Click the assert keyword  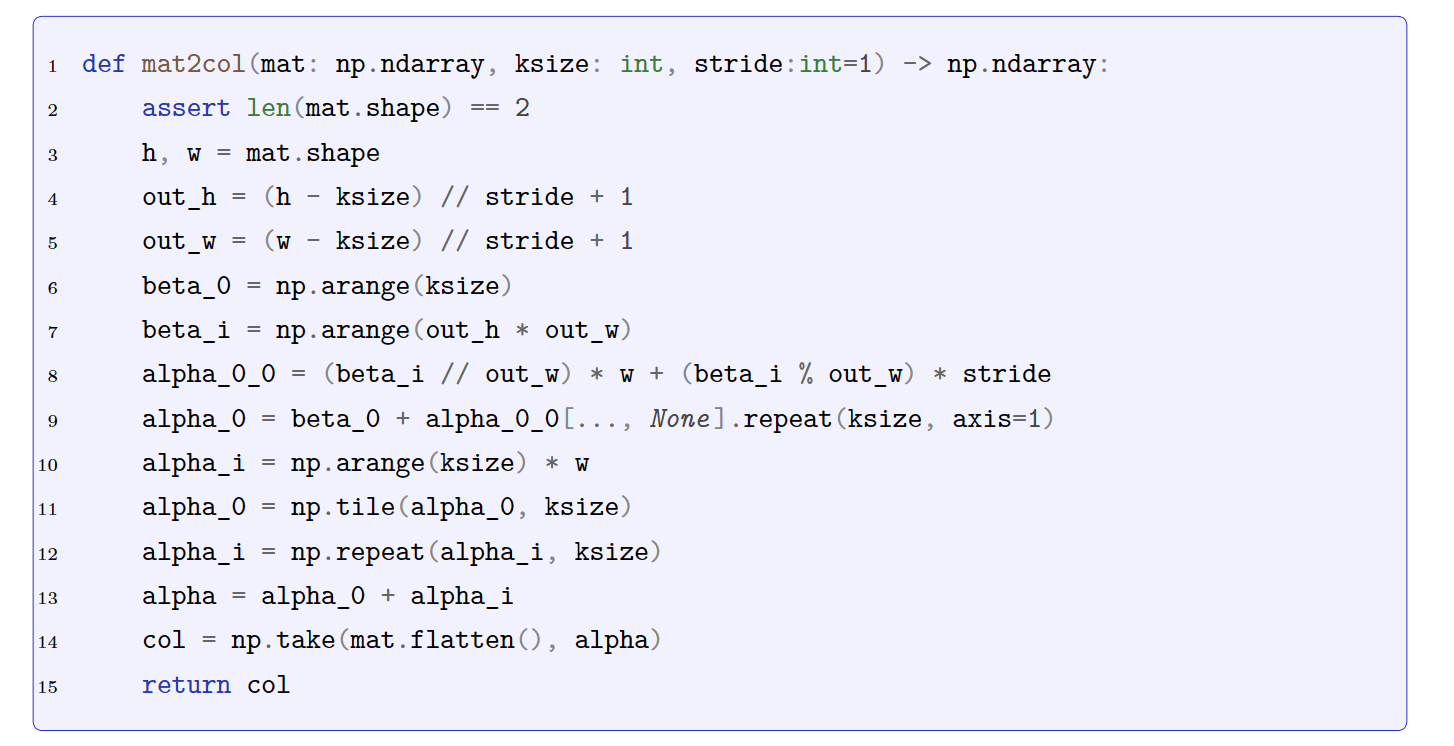coord(186,109)
